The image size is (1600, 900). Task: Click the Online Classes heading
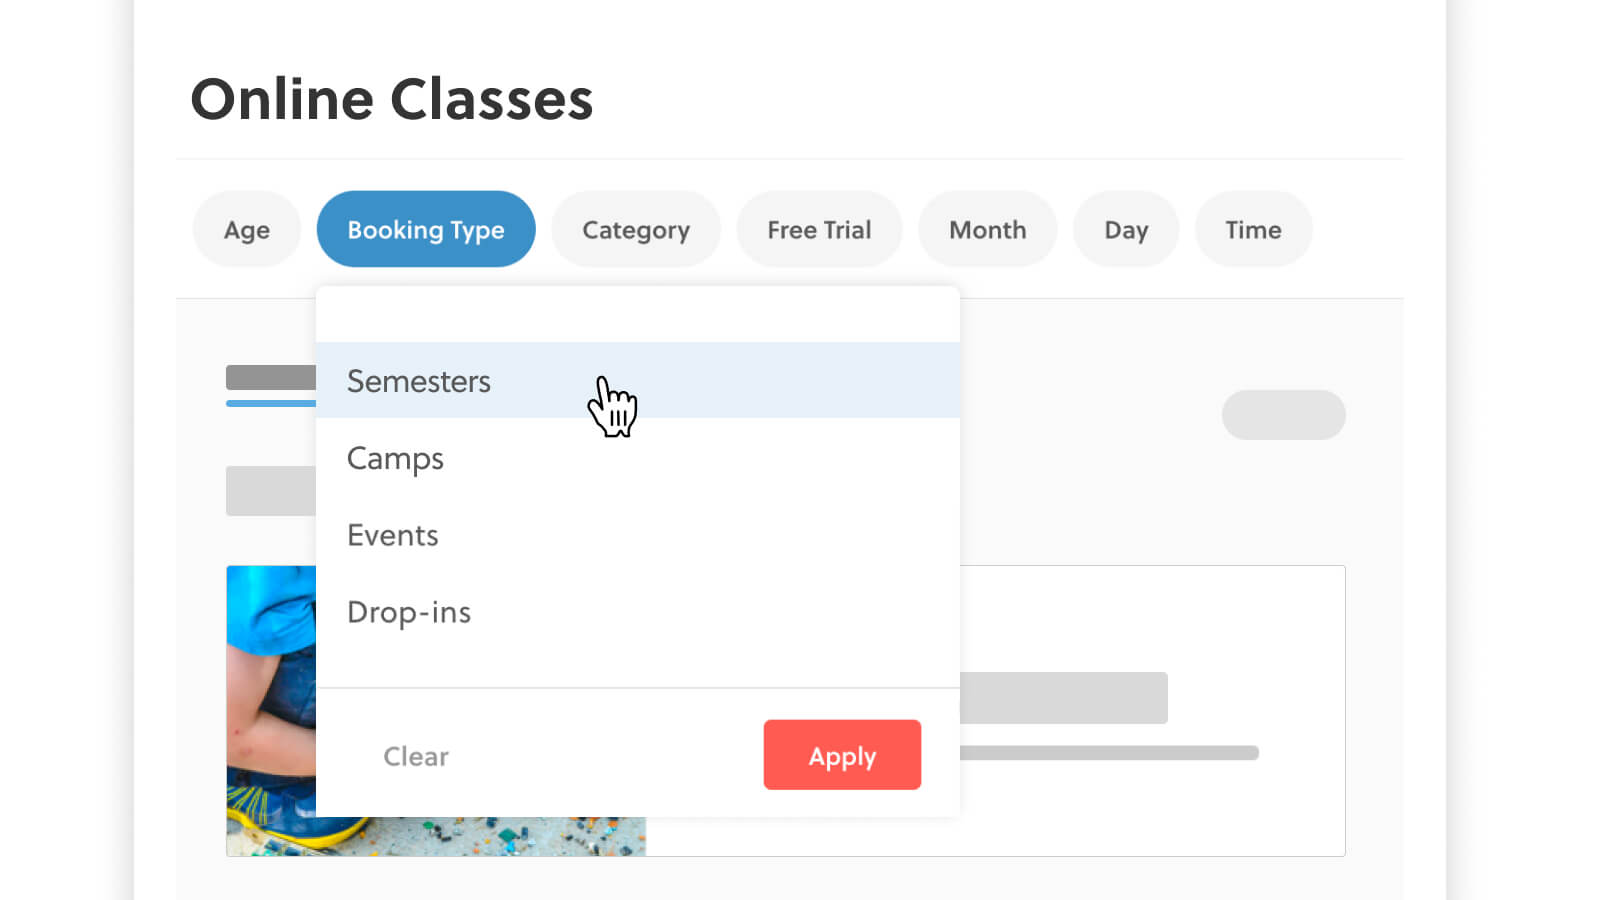tap(392, 100)
